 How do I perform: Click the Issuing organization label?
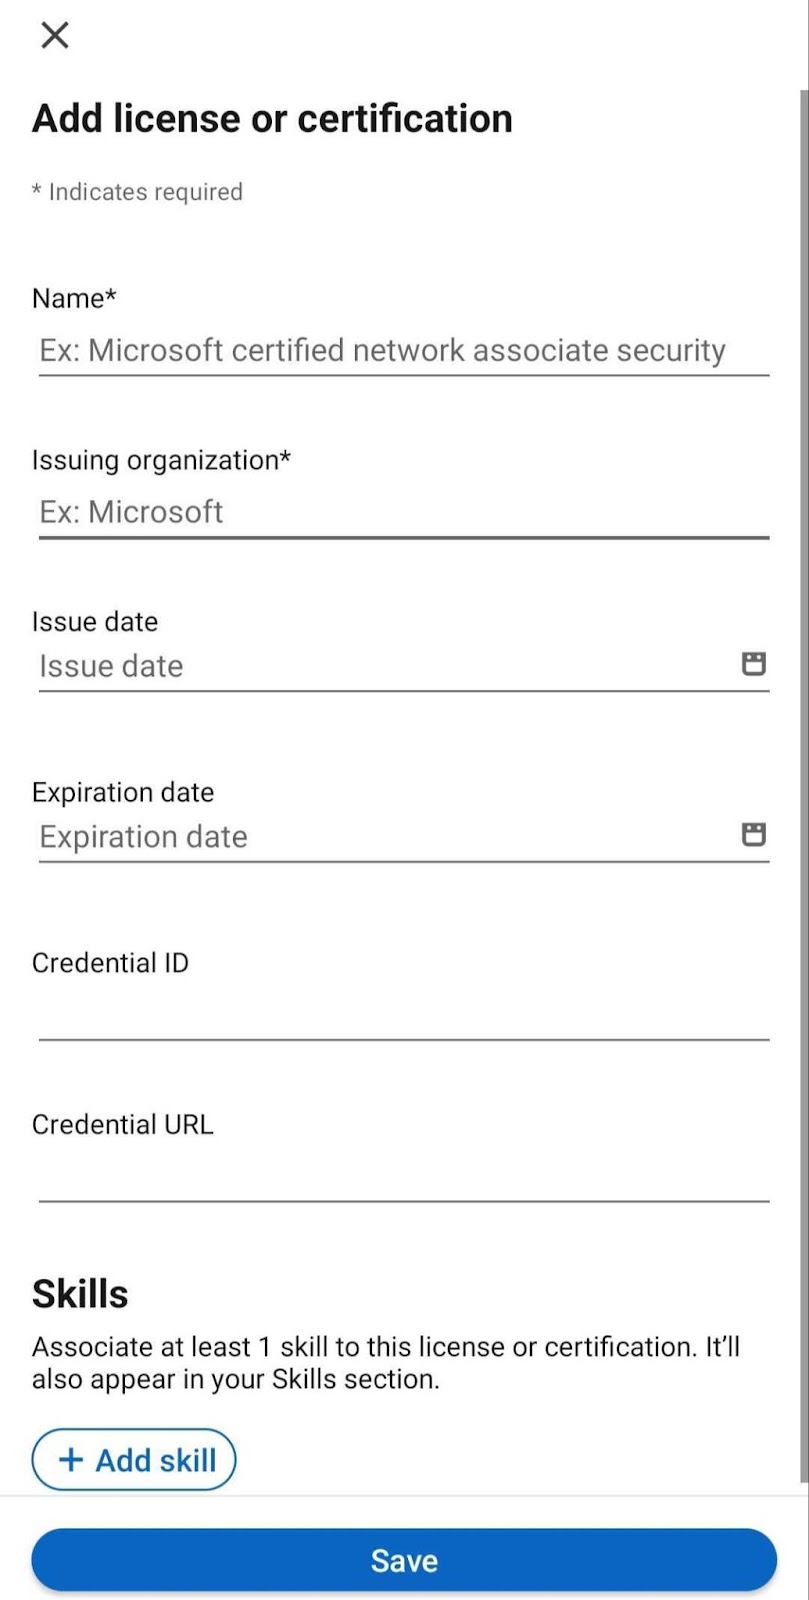click(162, 459)
